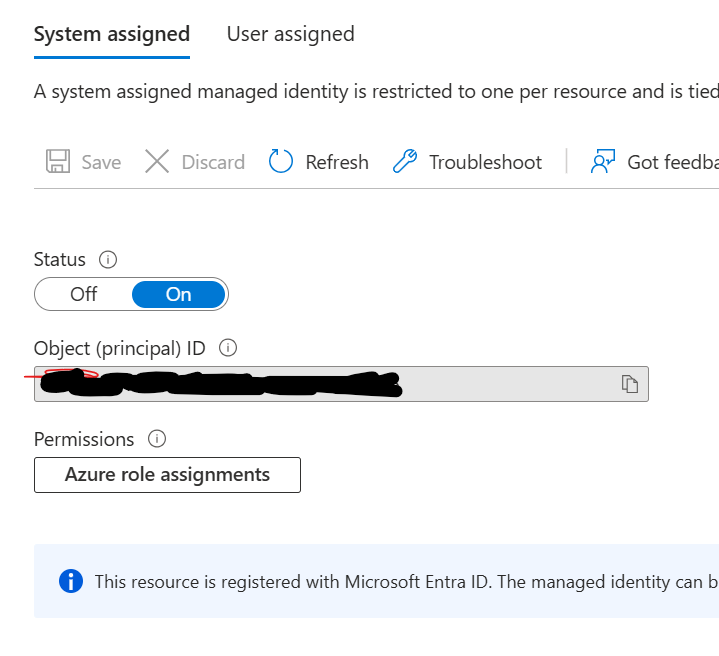Image resolution: width=719 pixels, height=656 pixels.
Task: Click the Object (principal) ID label
Action: [120, 349]
